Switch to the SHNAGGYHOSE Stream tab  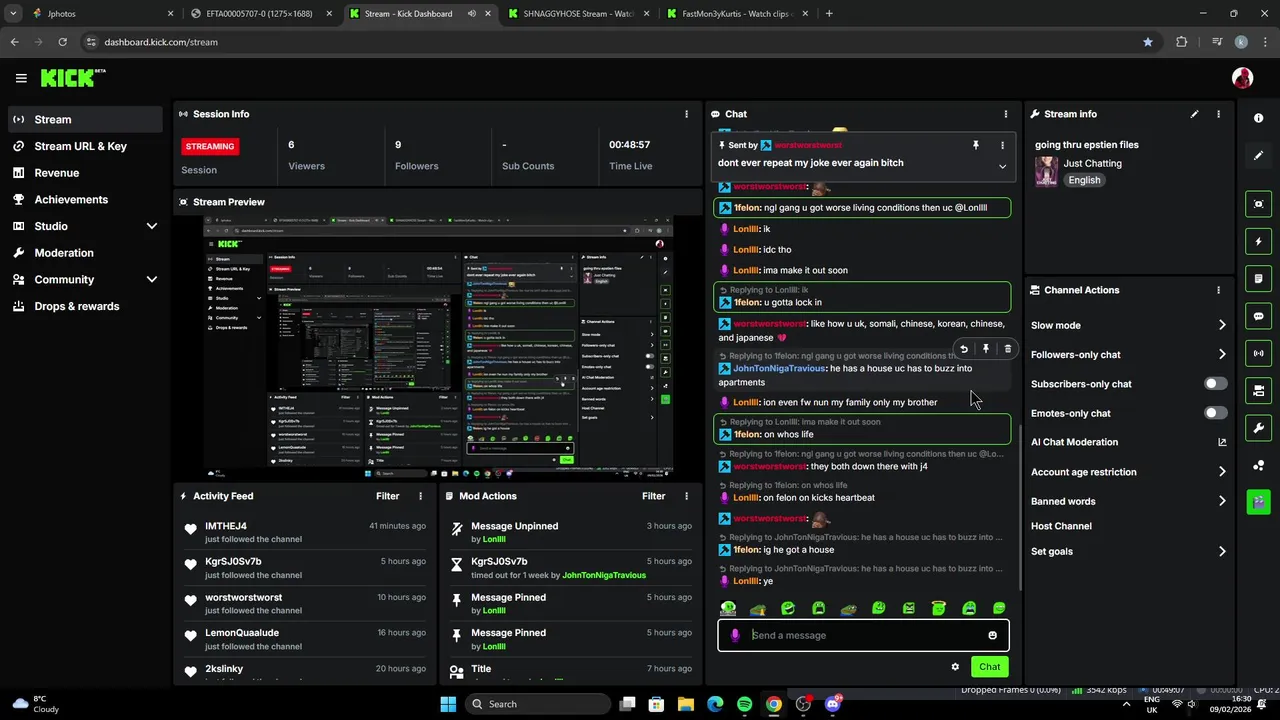(x=577, y=14)
